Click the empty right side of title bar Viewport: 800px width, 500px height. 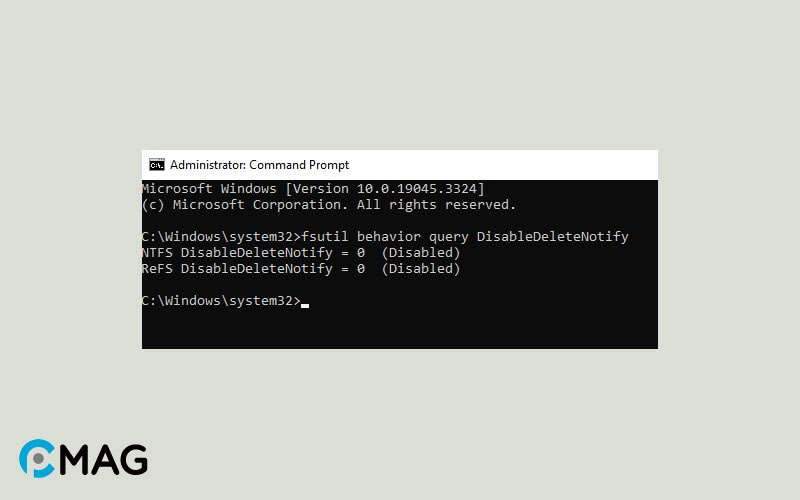click(x=520, y=165)
